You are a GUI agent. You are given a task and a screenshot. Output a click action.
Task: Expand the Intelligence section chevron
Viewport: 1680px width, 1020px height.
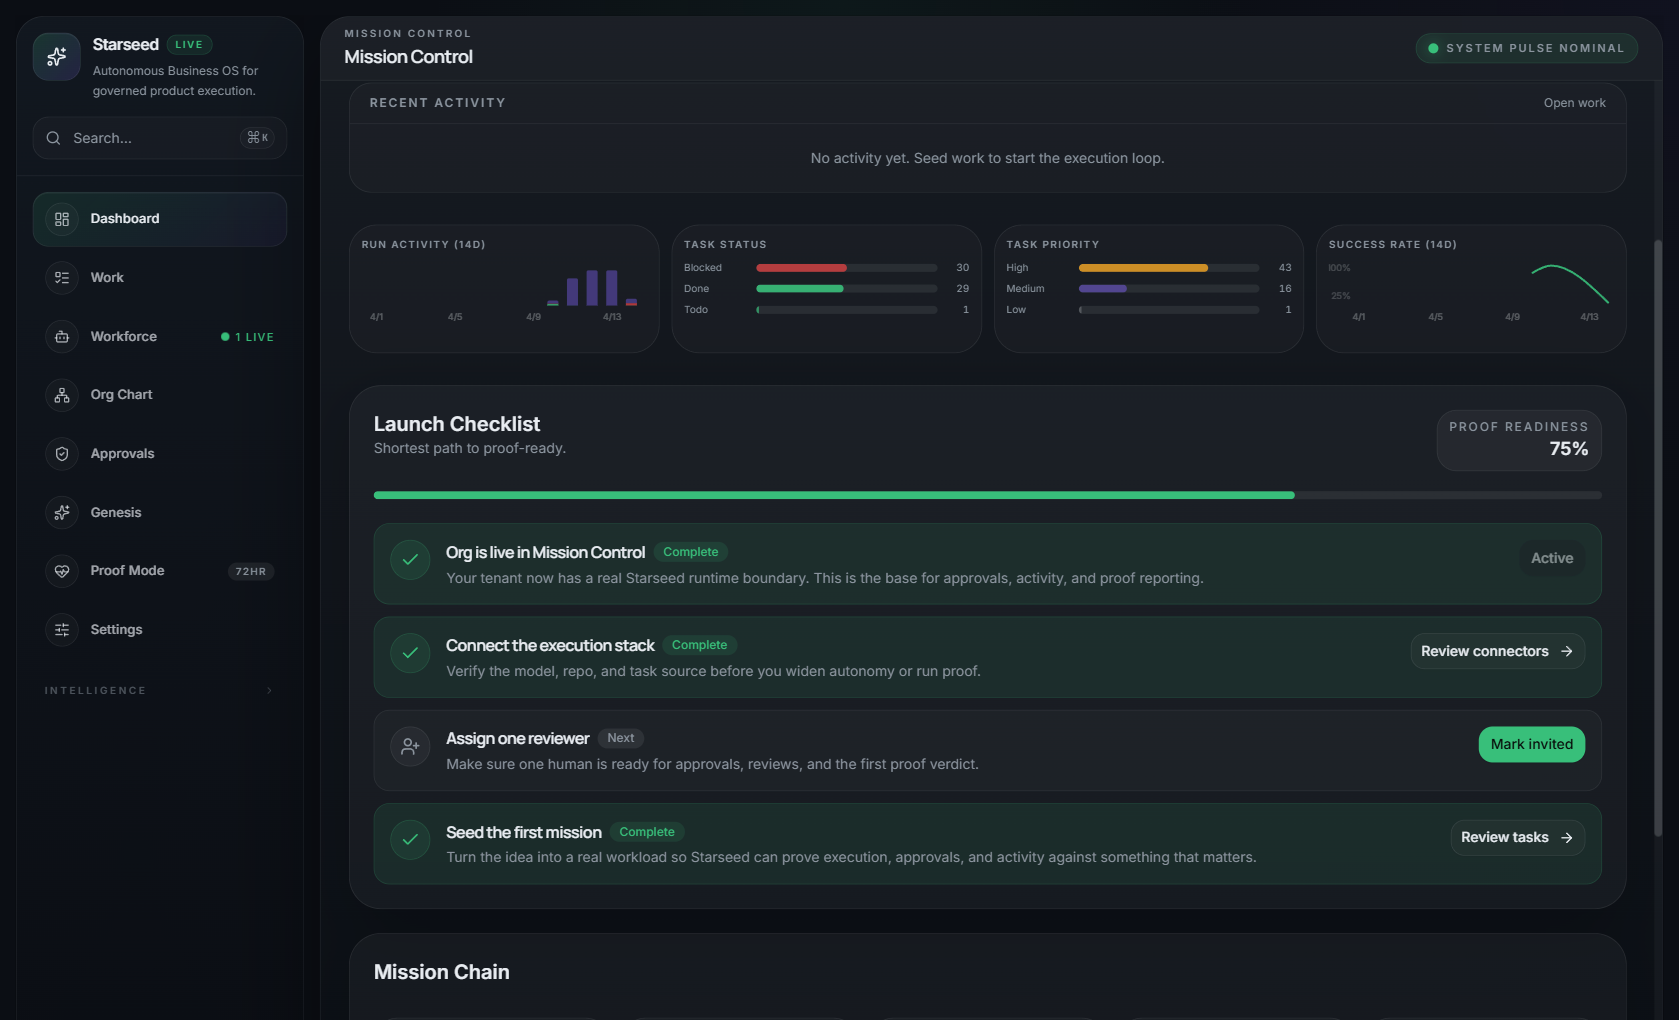tap(269, 691)
